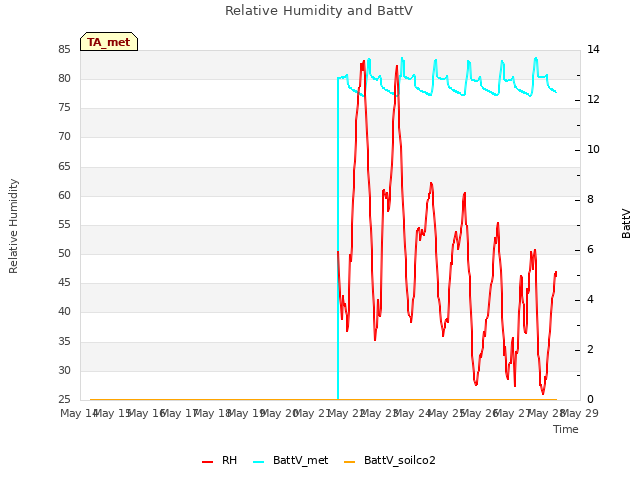The image size is (640, 480).
Task: Click the 75 tick on humidity axis
Action: point(64,108)
